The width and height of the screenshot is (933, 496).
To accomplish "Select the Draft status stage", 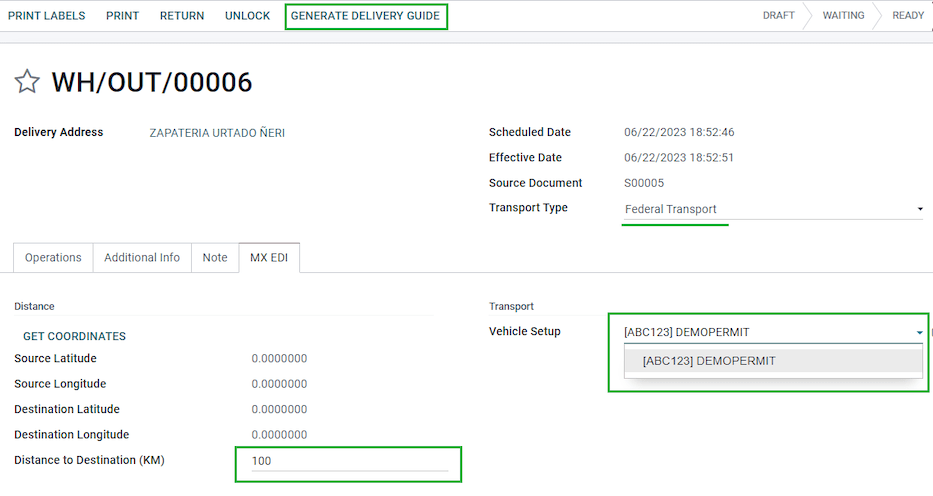I will 778,16.
